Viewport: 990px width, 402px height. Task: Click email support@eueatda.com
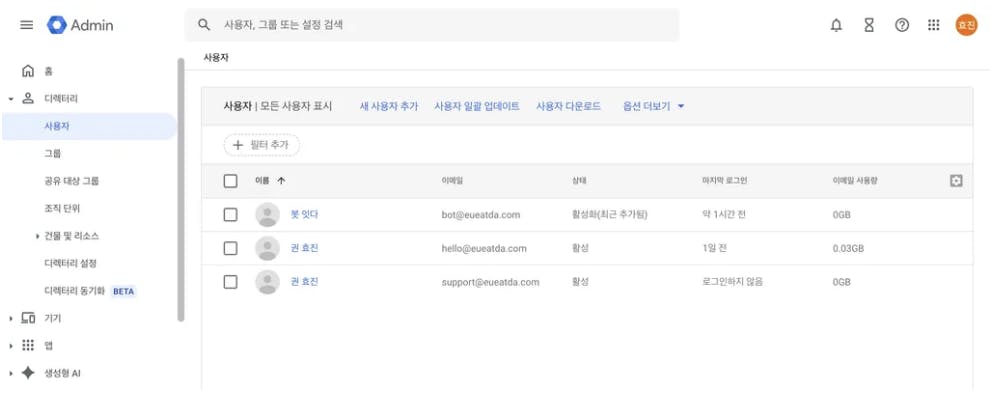coord(491,282)
